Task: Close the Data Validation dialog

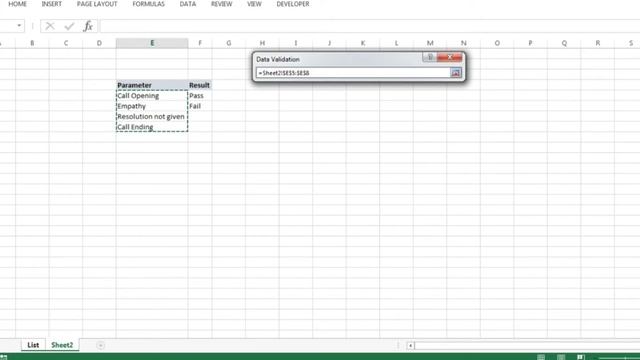Action: pyautogui.click(x=449, y=58)
